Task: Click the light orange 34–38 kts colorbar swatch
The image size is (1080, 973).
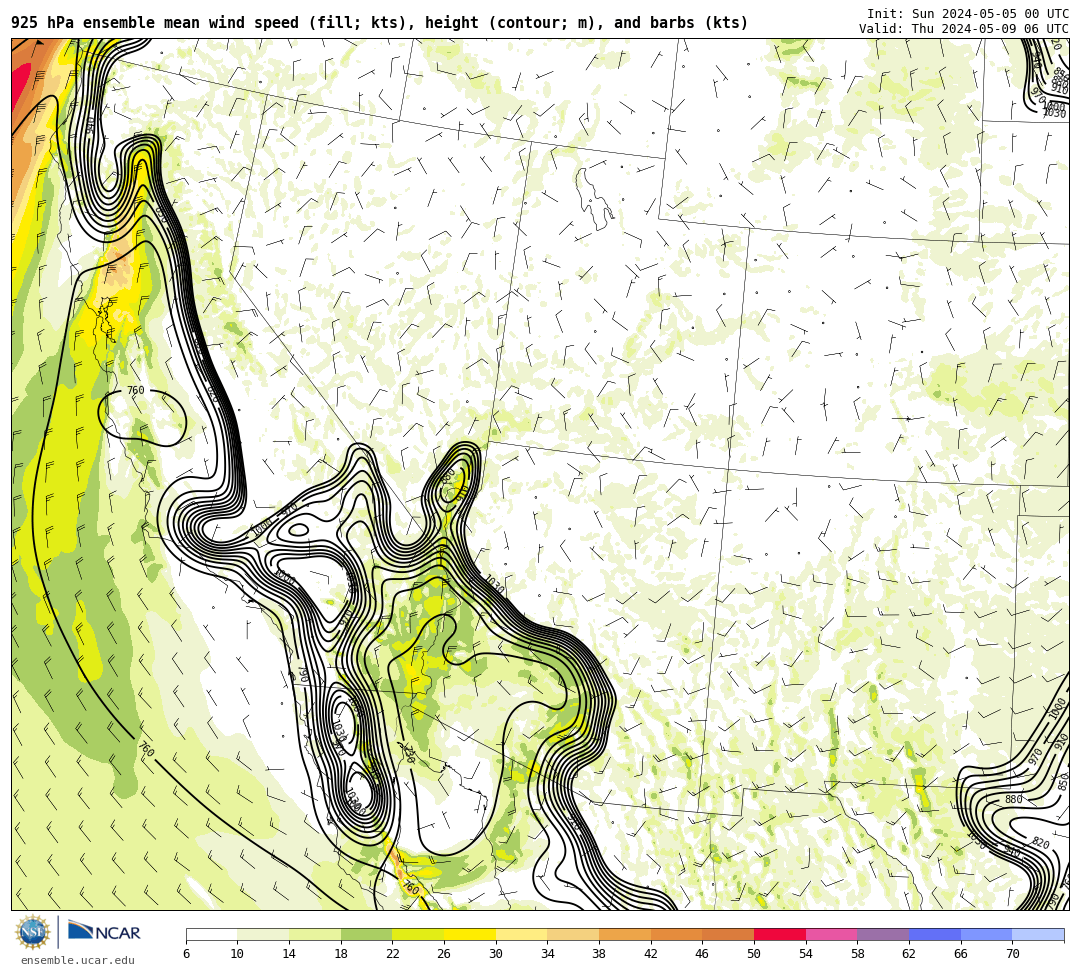Action: tap(573, 934)
